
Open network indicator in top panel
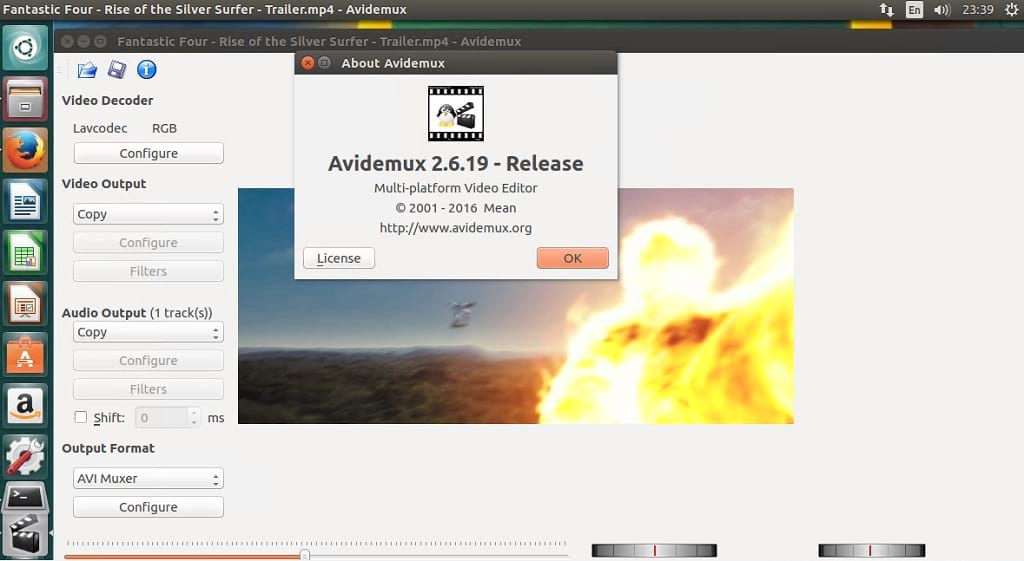[886, 10]
